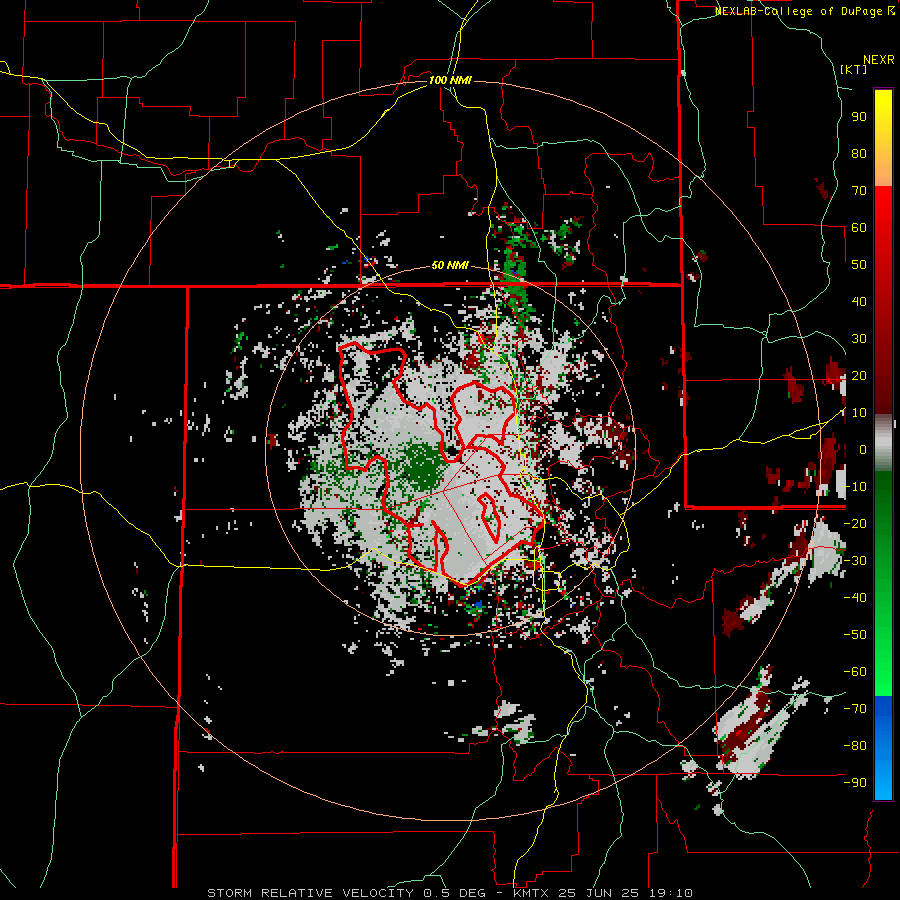Click the -40 value on velocity scale

click(x=855, y=598)
